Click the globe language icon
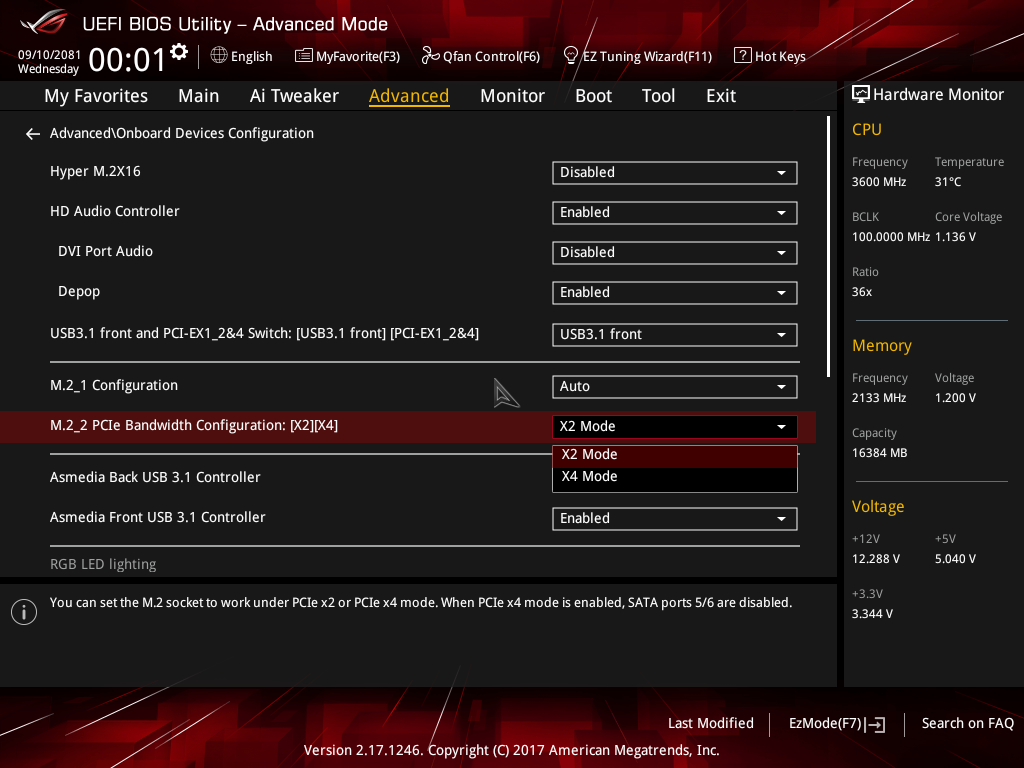 [219, 56]
